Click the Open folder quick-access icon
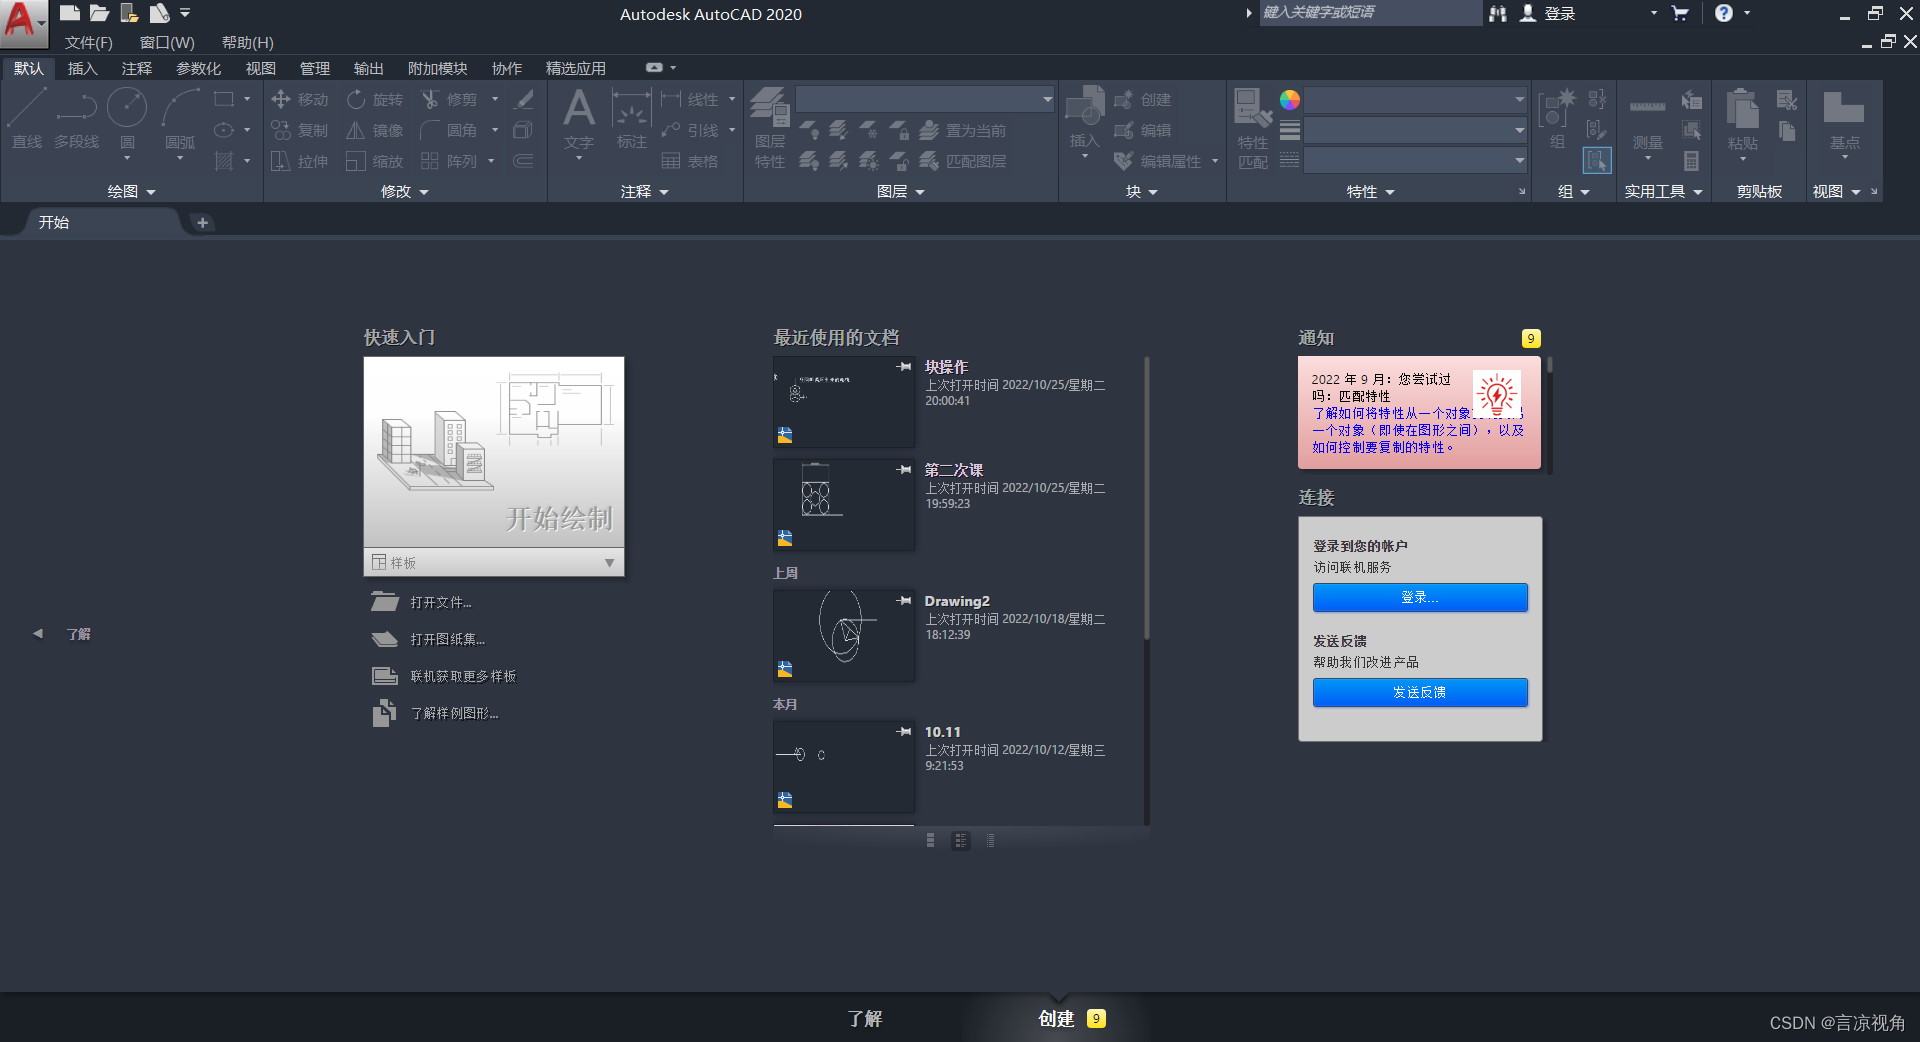1920x1042 pixels. pos(99,13)
